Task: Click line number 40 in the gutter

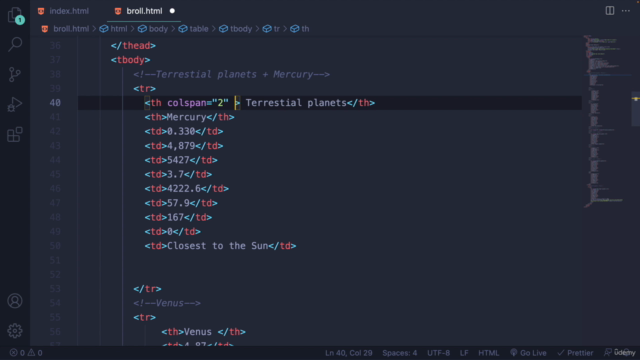Action: (55, 103)
